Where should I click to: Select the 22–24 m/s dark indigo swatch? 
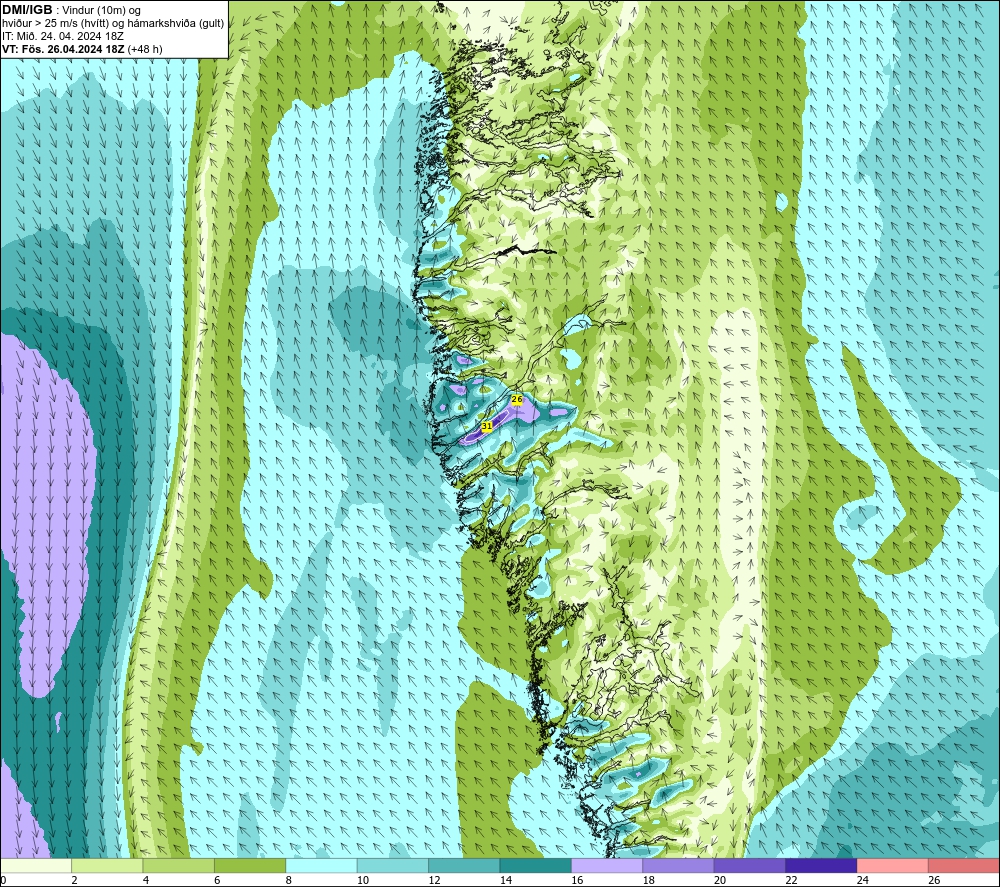[821, 865]
